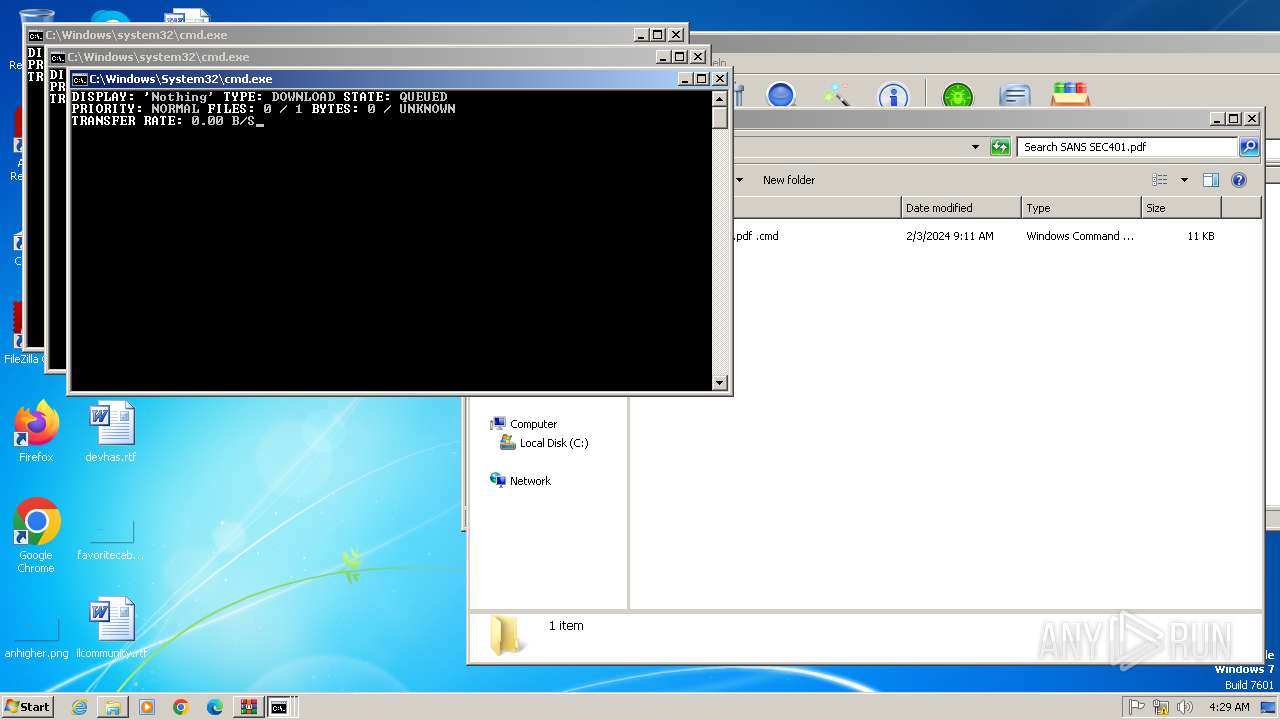The image size is (1280, 720).
Task: Click the File Explorer taskbar icon
Action: (x=113, y=707)
